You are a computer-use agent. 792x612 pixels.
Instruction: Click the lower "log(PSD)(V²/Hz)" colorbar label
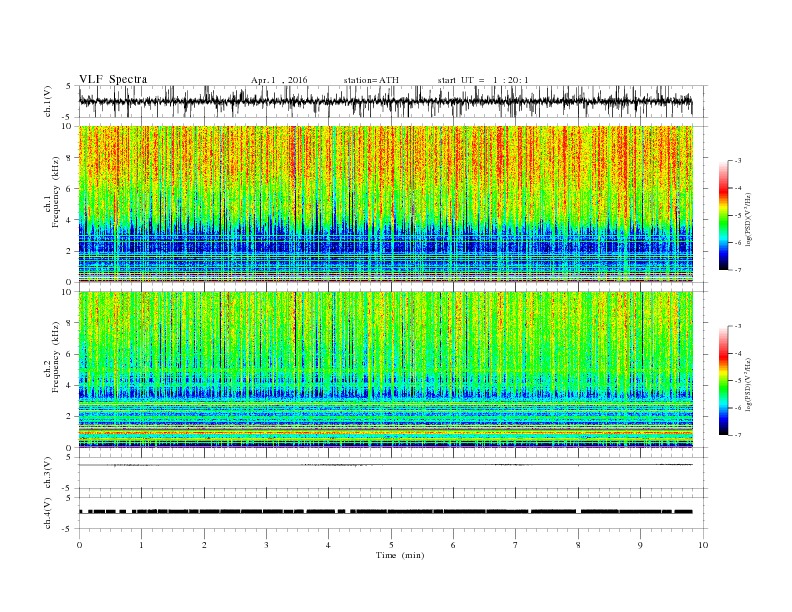pos(748,384)
